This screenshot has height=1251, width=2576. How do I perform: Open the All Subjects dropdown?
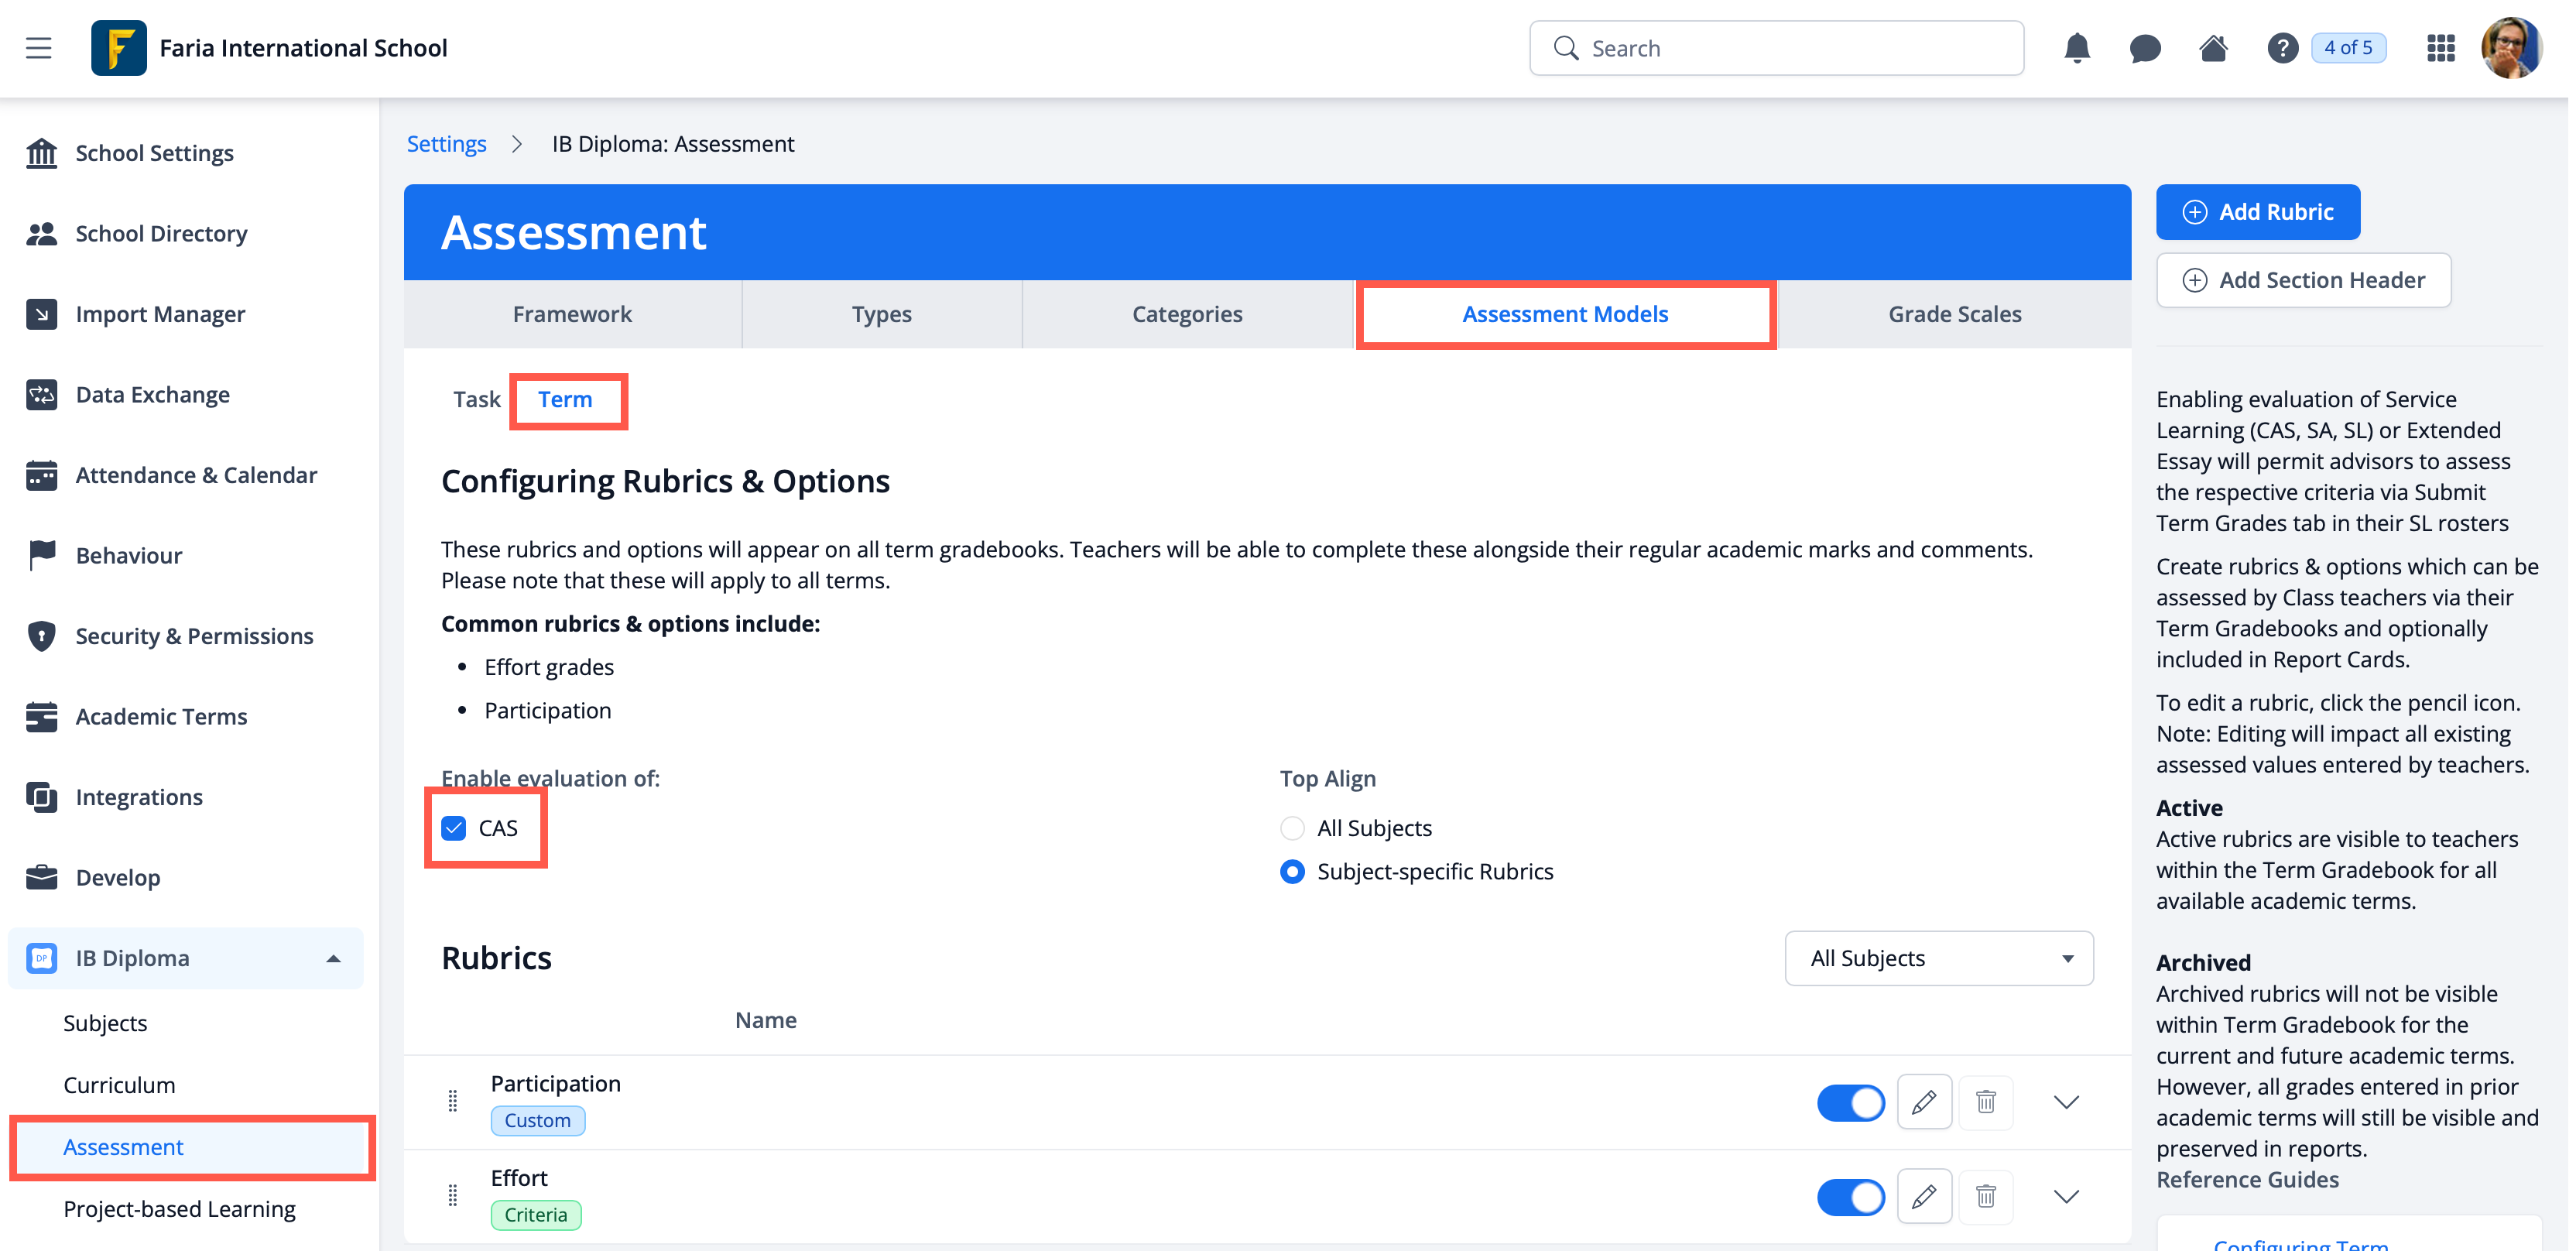1938,958
